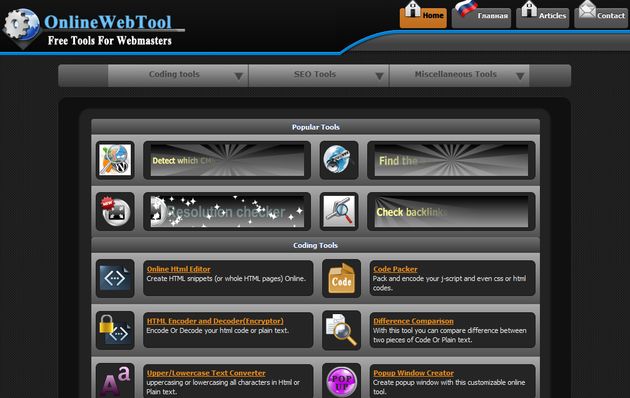Screen dimensions: 630x398
Task: Open the Coding tools menu
Action: coord(178,75)
